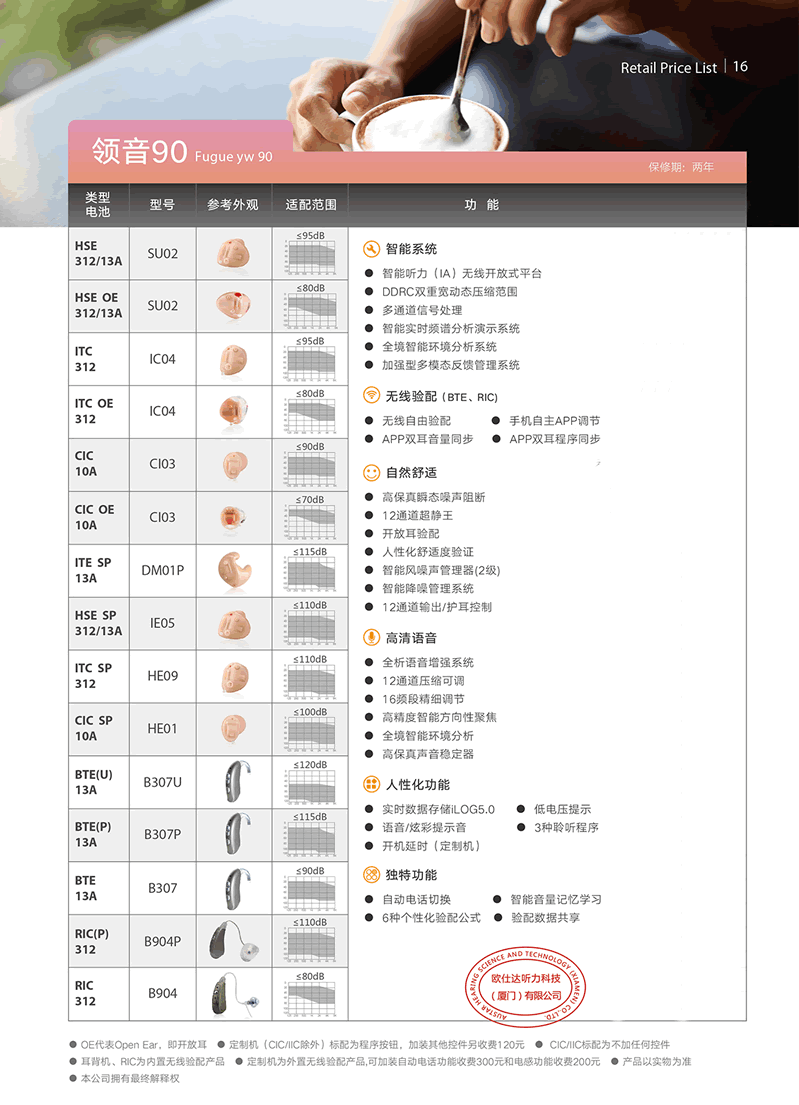
Task: Select model number HE09 in the table
Action: pyautogui.click(x=162, y=676)
